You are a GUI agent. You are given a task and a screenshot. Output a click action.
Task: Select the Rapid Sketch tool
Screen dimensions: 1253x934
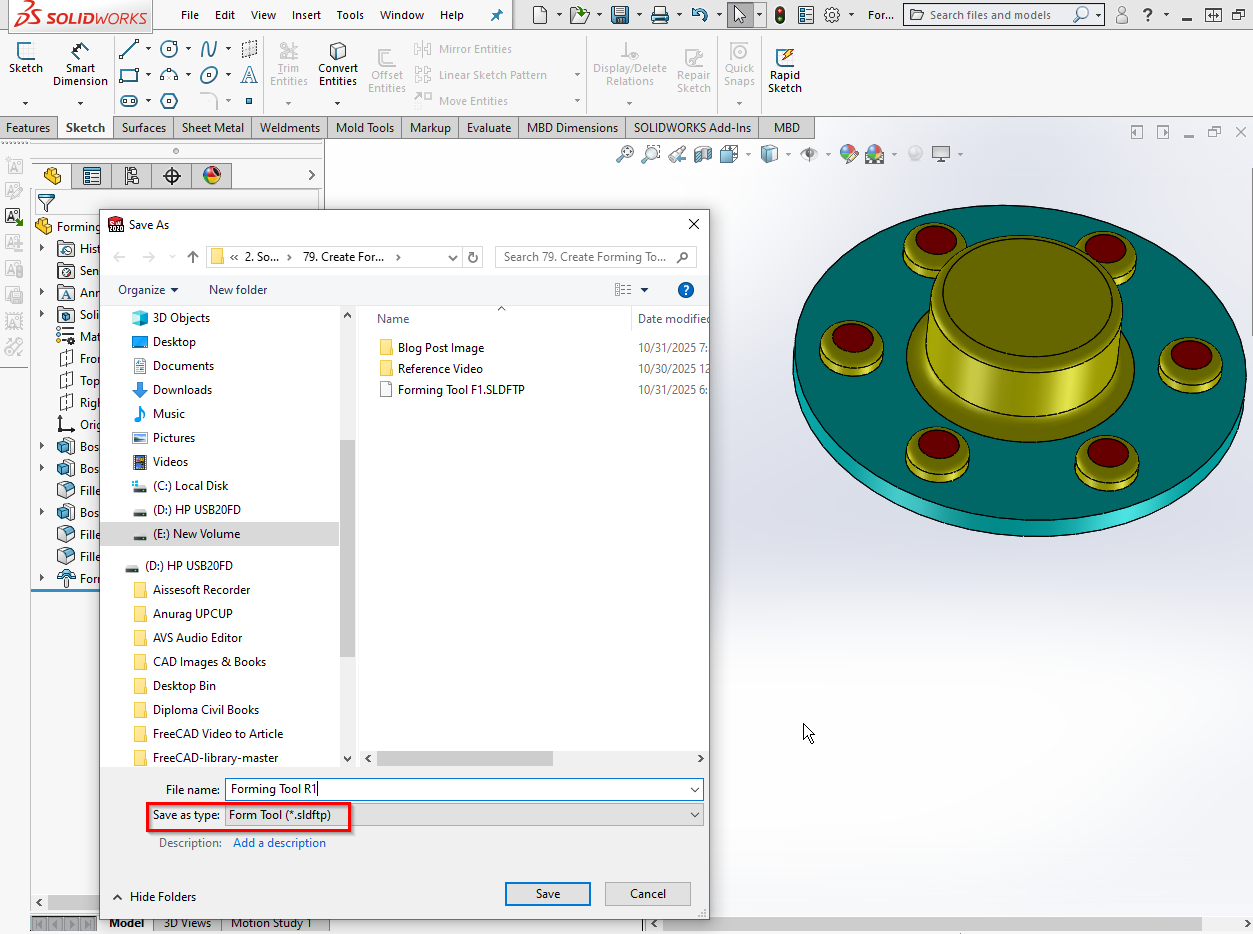click(x=784, y=69)
